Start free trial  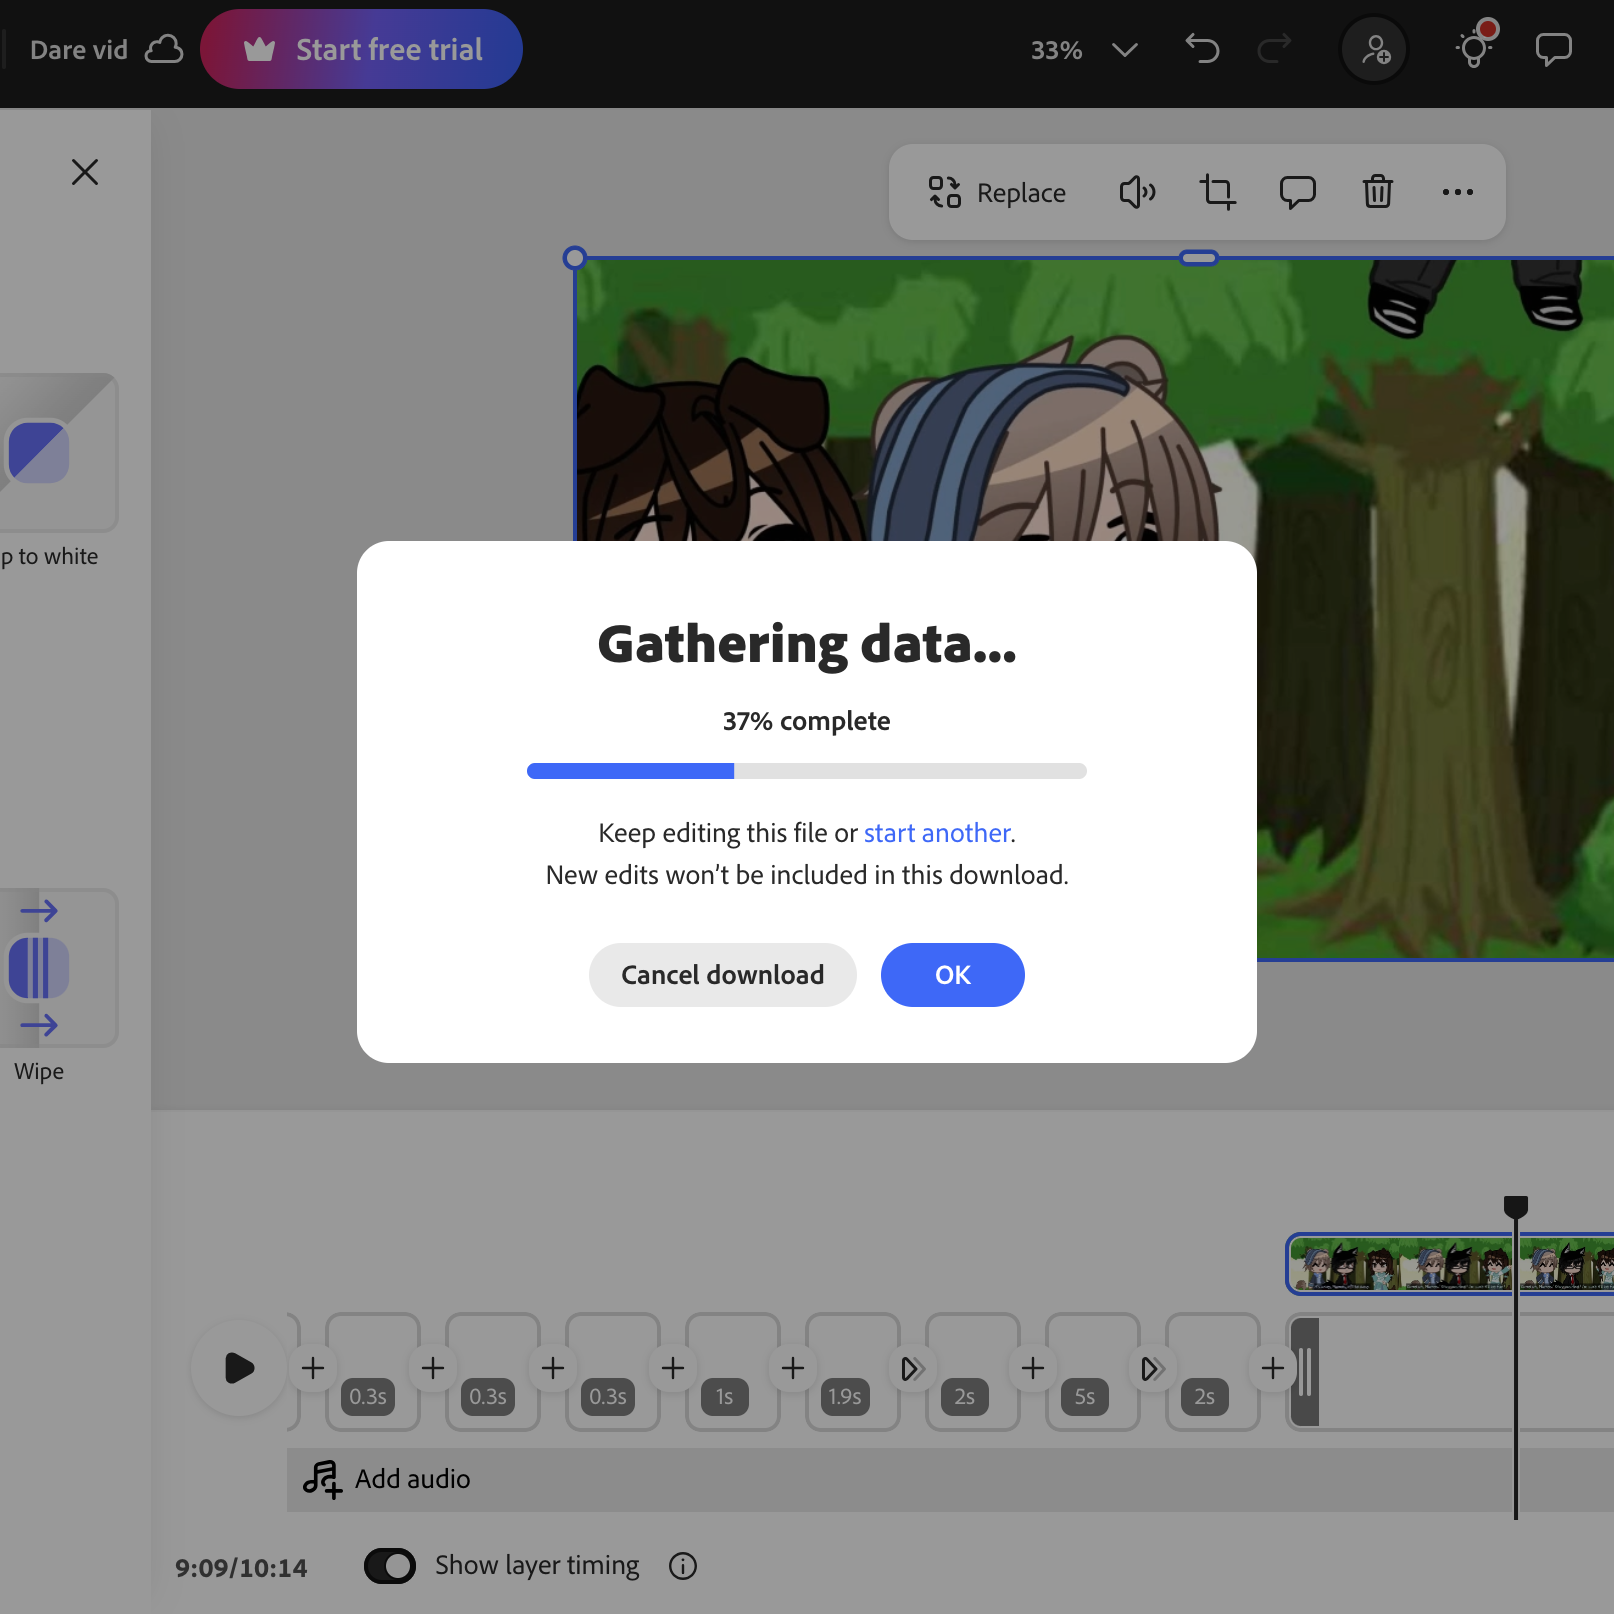[x=361, y=49]
